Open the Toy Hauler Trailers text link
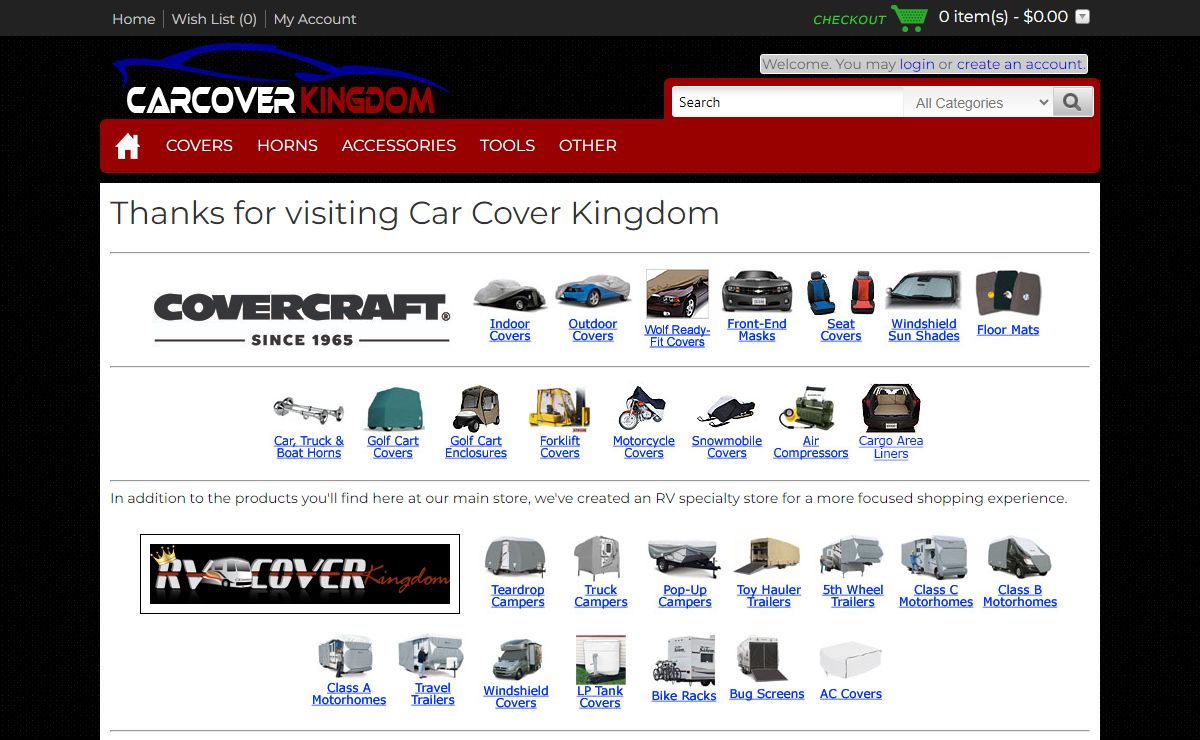Screen dimensions: 1200x740 [x=769, y=596]
